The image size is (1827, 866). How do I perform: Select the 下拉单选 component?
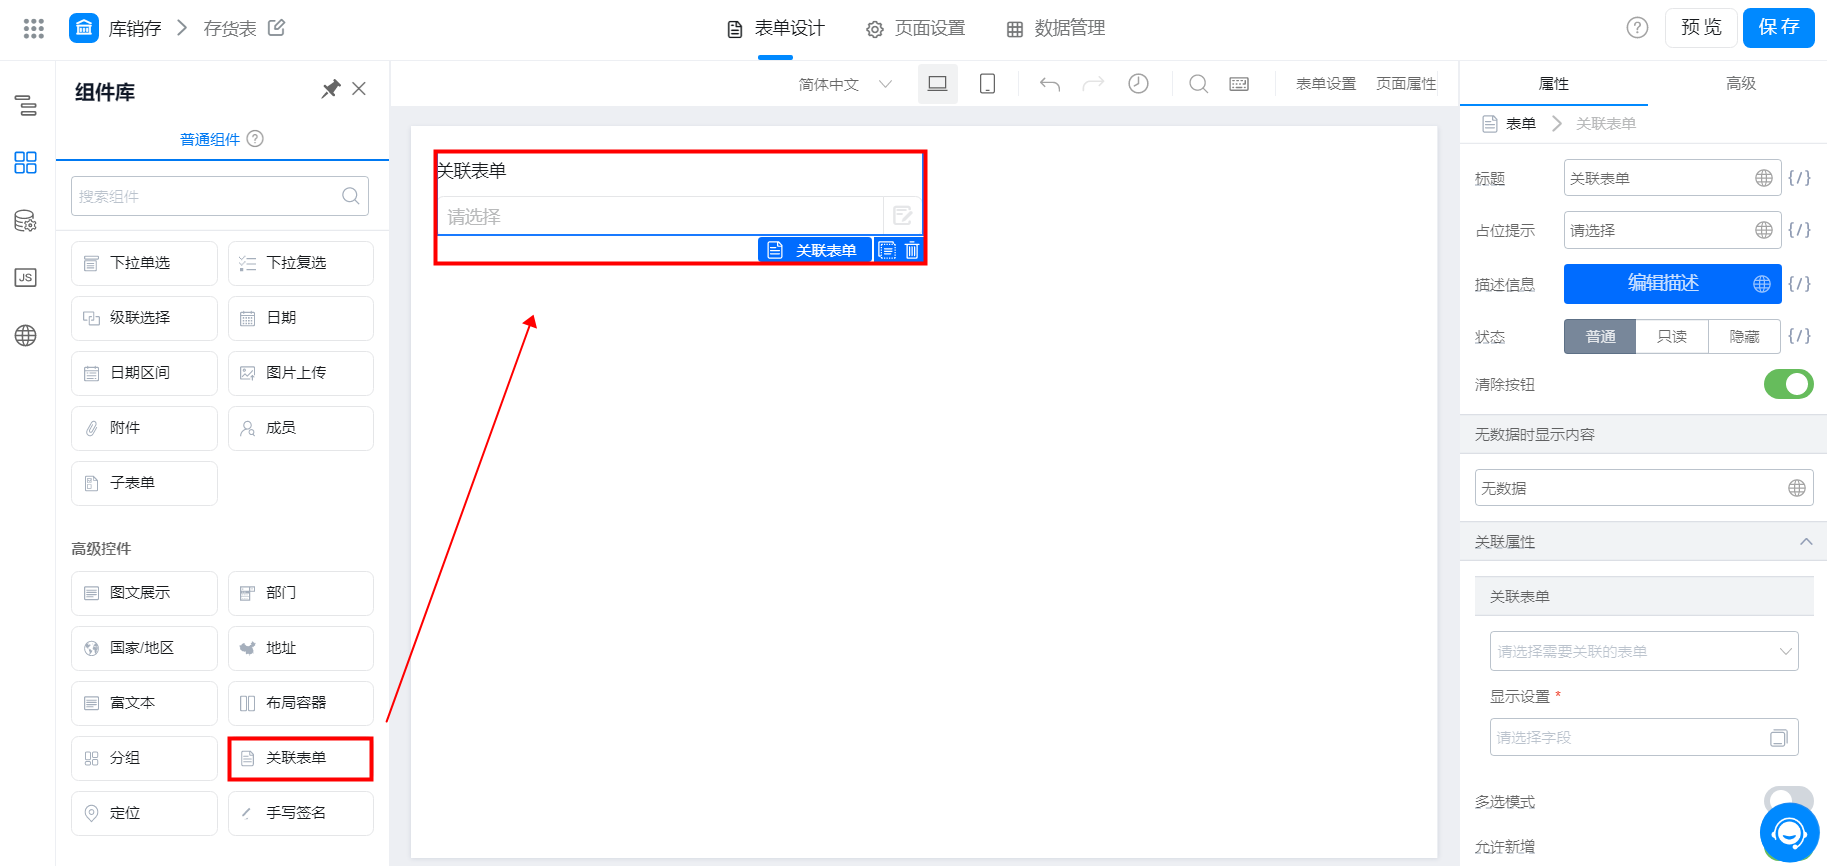tap(144, 263)
